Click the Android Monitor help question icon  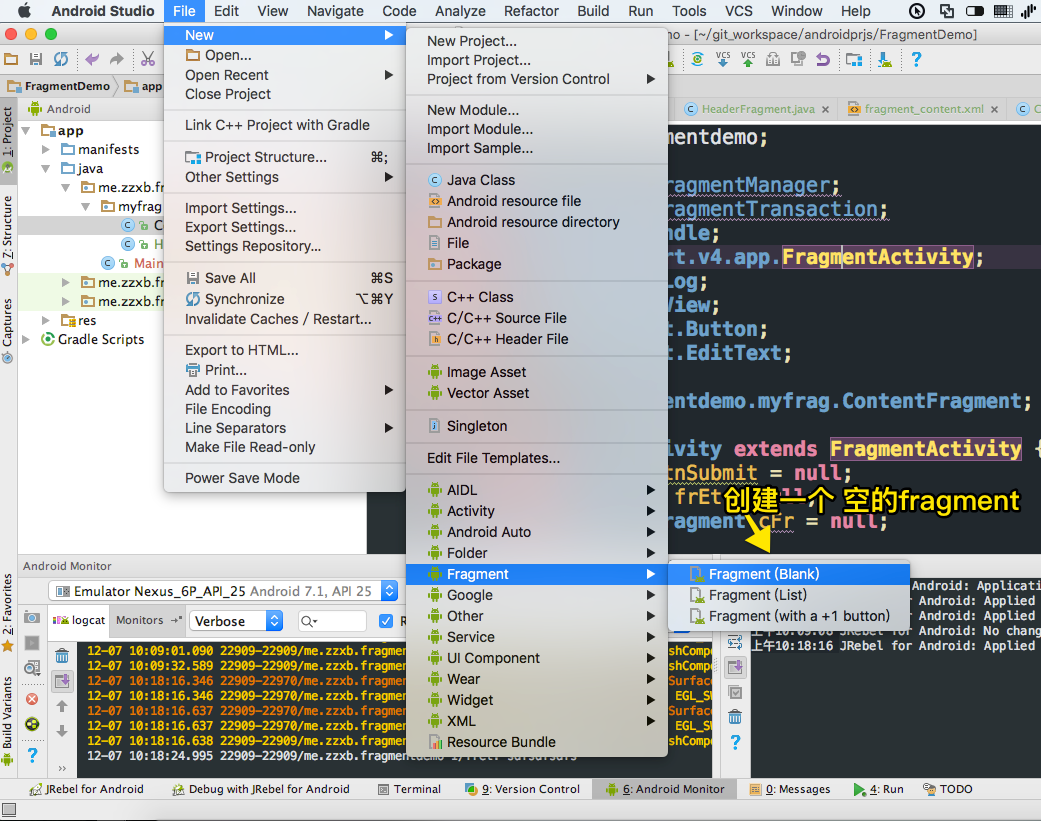pyautogui.click(x=32, y=755)
